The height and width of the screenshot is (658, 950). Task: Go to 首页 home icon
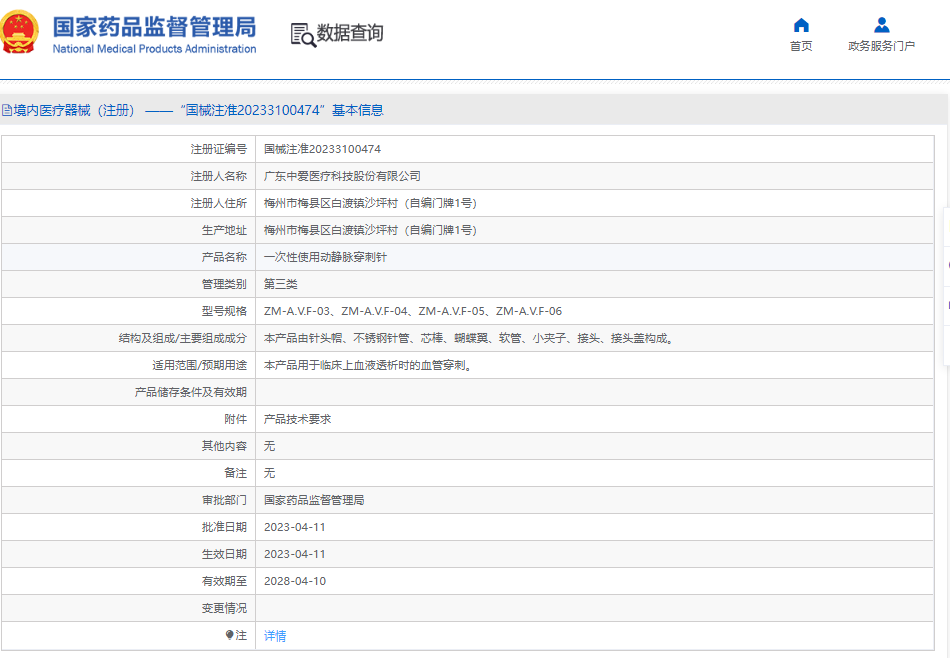(801, 25)
